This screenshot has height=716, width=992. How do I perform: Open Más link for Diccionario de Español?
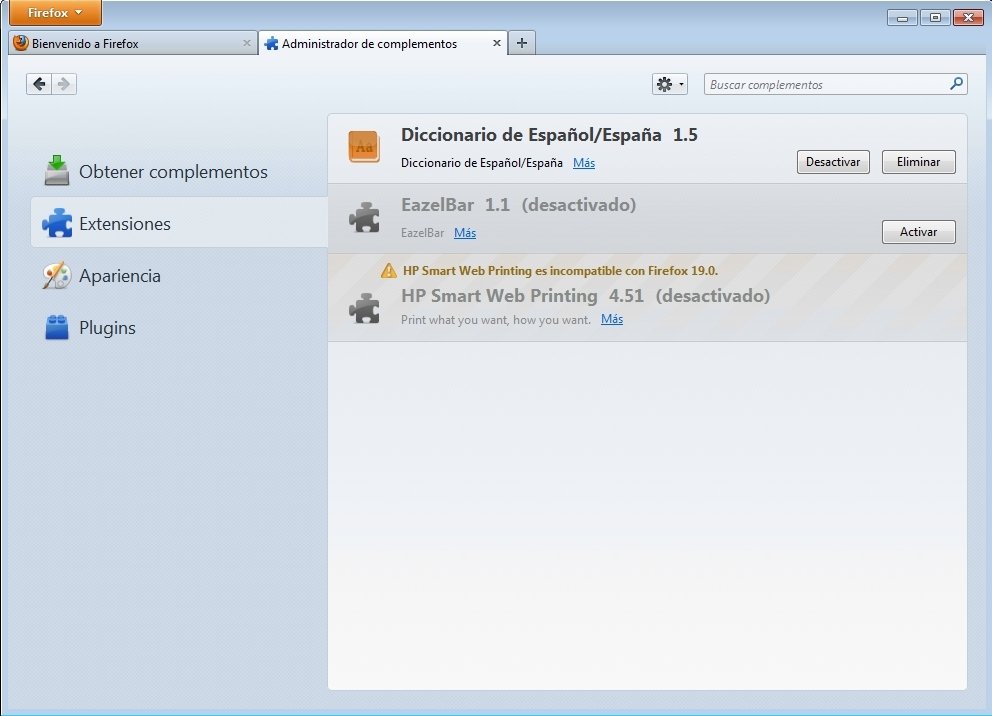point(584,163)
